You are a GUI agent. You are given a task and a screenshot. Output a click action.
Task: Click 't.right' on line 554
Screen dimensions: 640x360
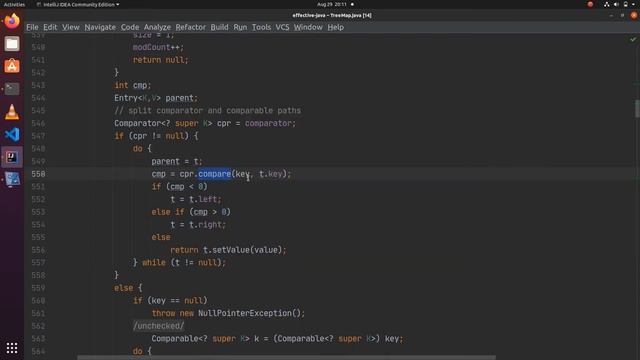205,224
